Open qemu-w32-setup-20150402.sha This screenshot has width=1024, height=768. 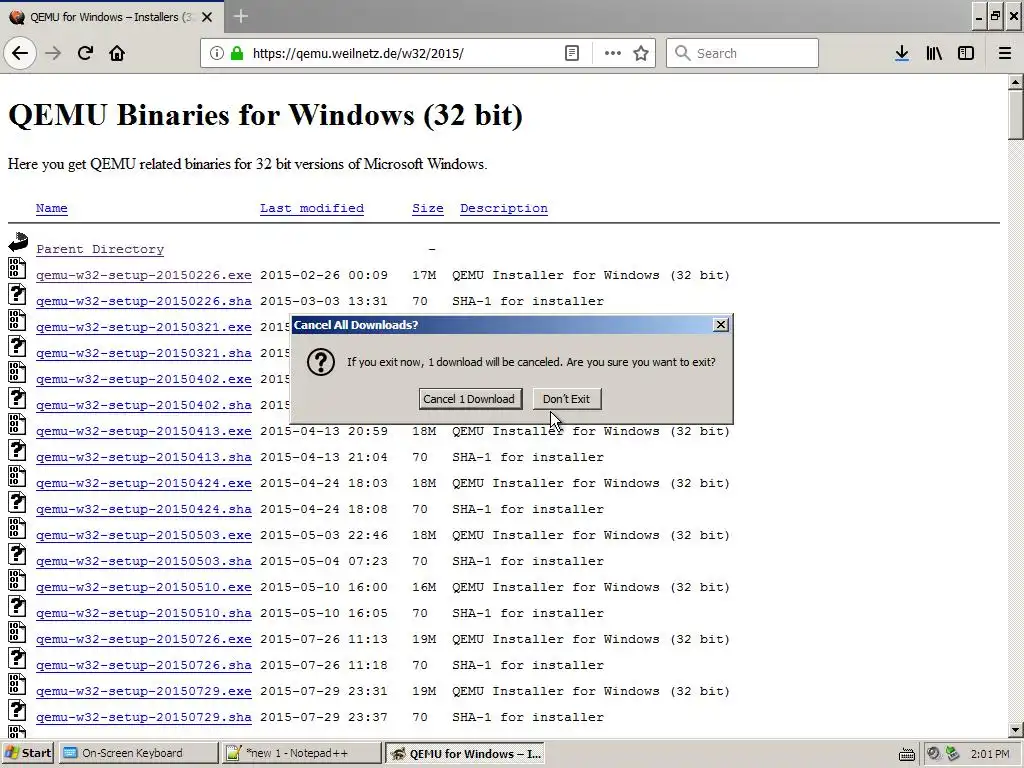(144, 405)
